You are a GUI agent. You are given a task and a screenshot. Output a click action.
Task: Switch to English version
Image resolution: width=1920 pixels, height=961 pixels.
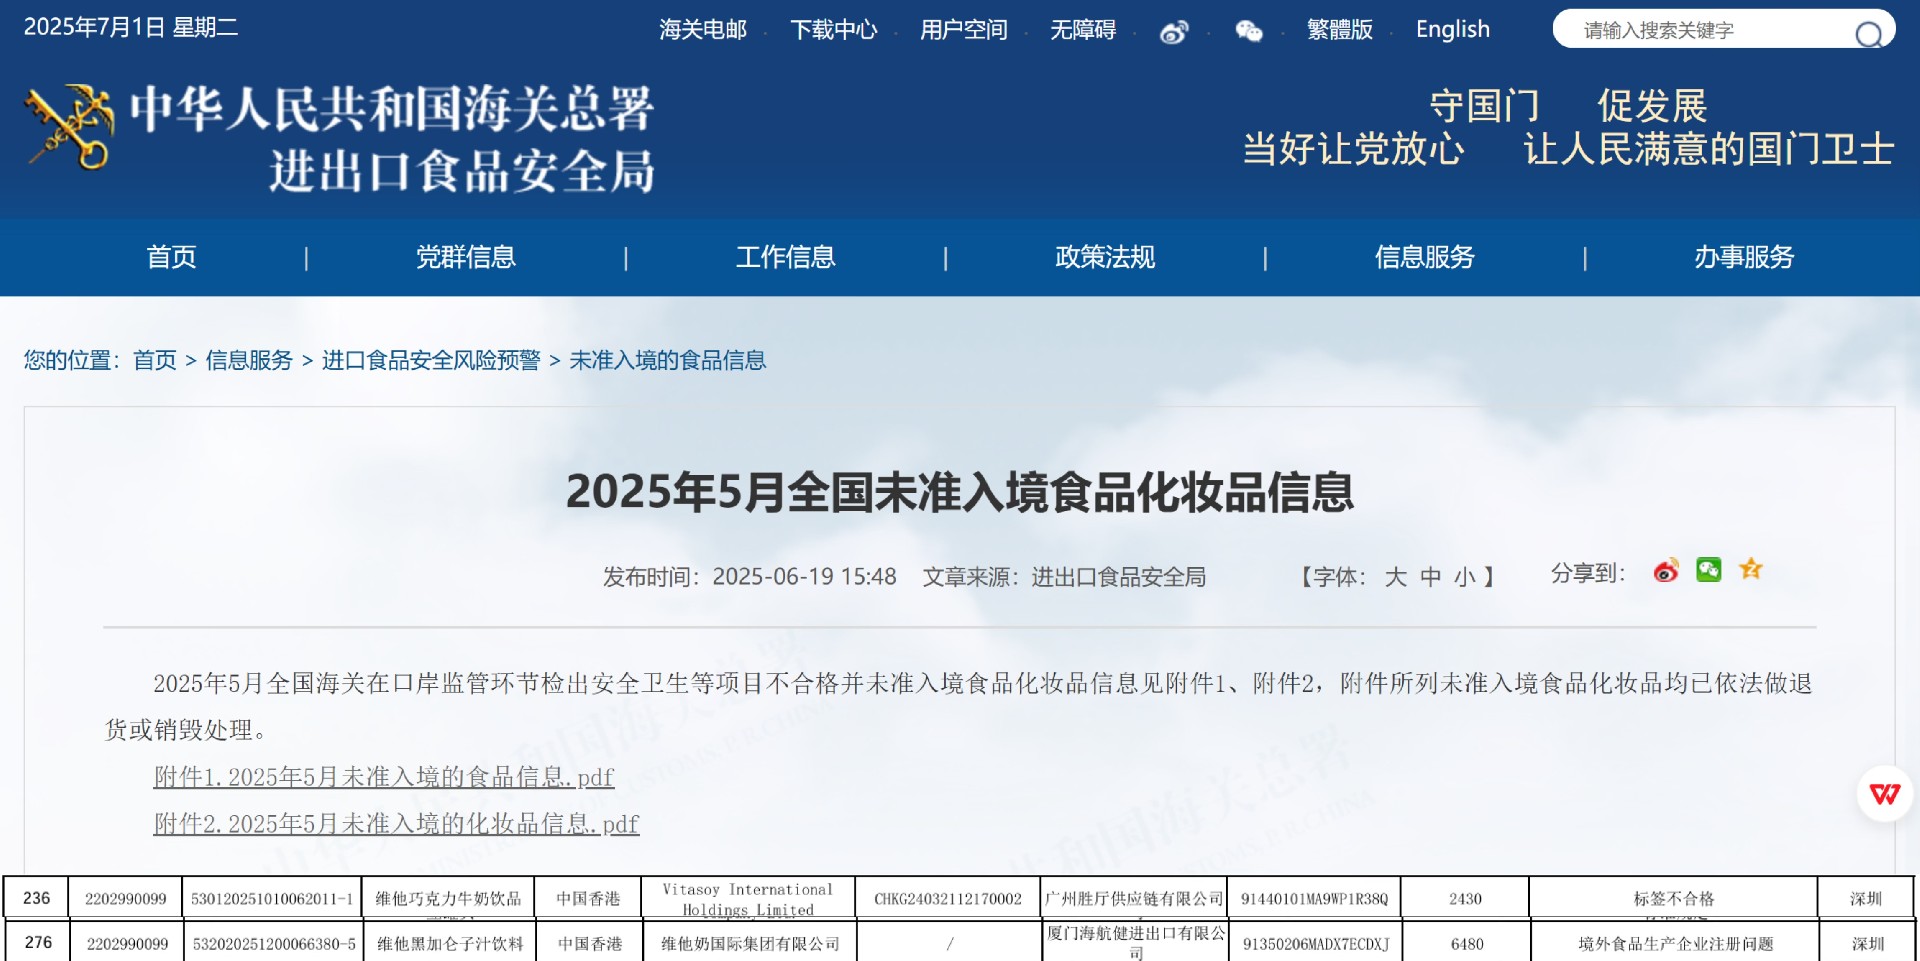tap(1452, 30)
